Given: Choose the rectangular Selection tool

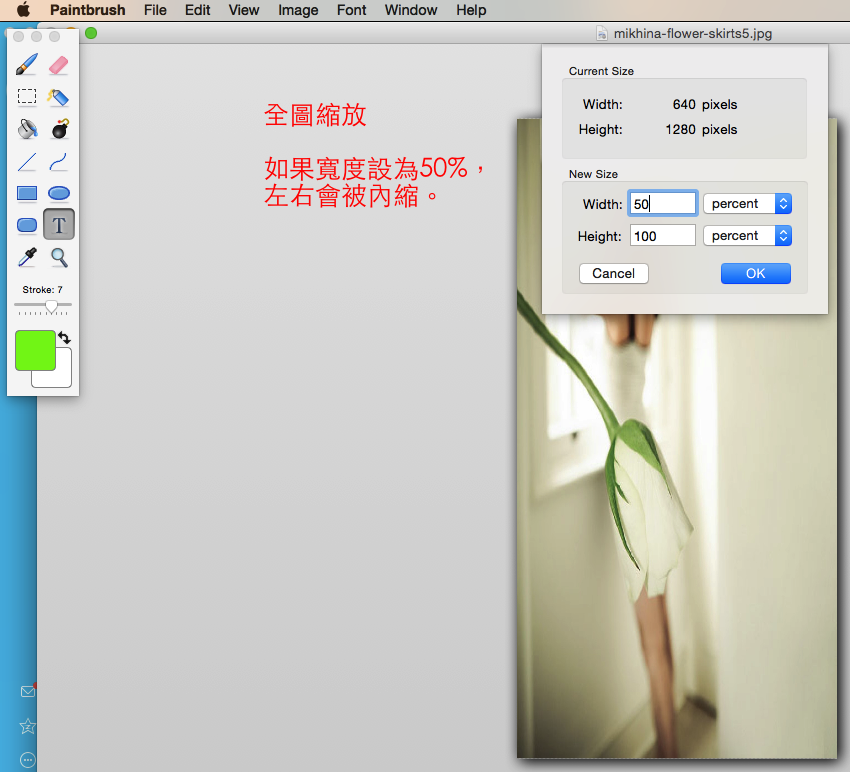Looking at the screenshot, I should [x=27, y=96].
